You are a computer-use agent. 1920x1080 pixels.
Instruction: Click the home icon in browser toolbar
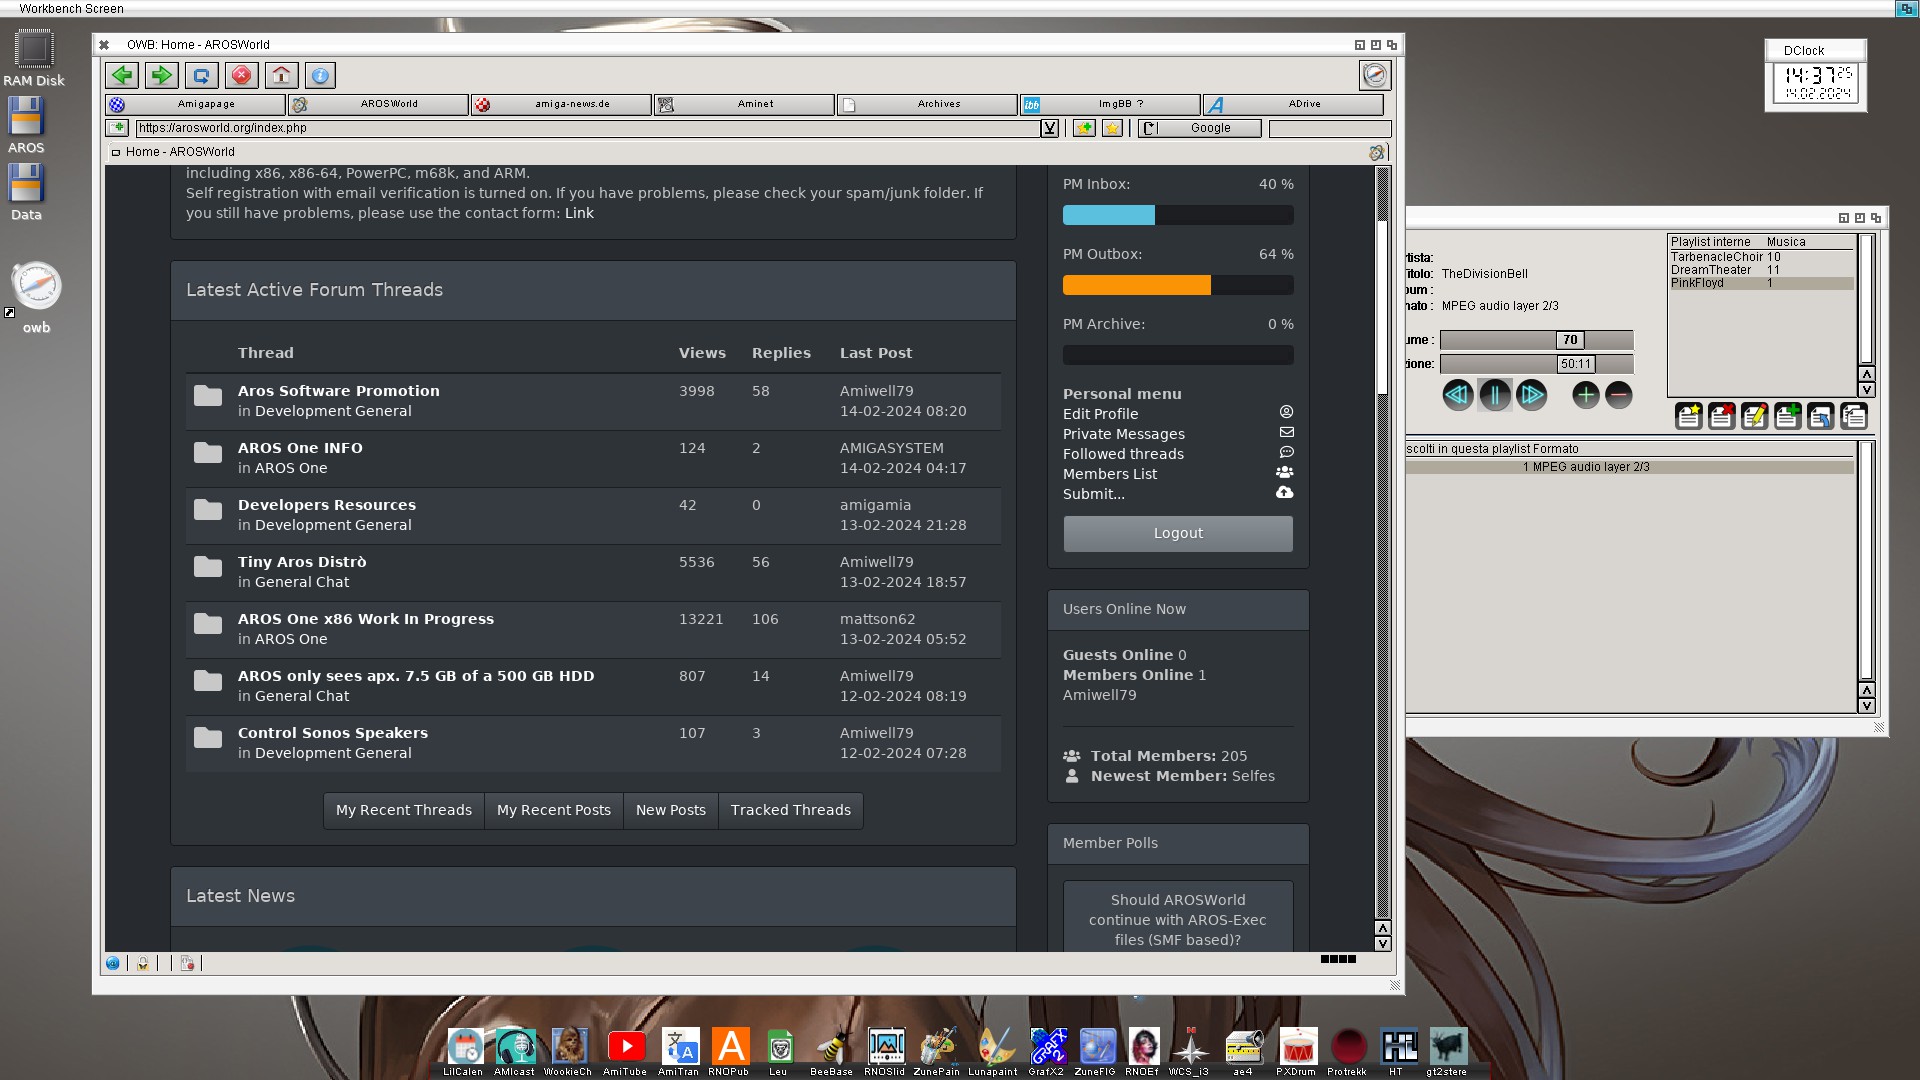coord(281,75)
